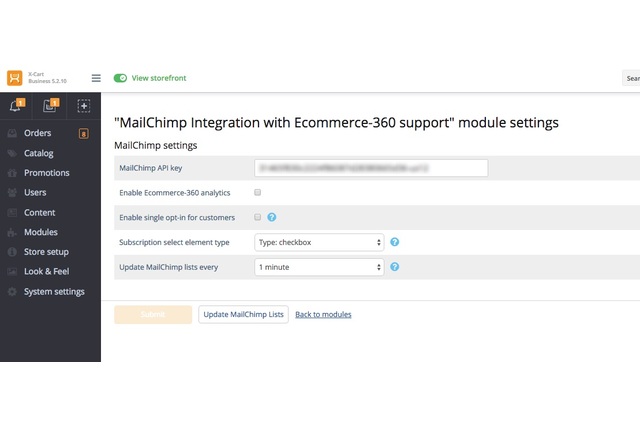Open System settings in sidebar

click(54, 292)
